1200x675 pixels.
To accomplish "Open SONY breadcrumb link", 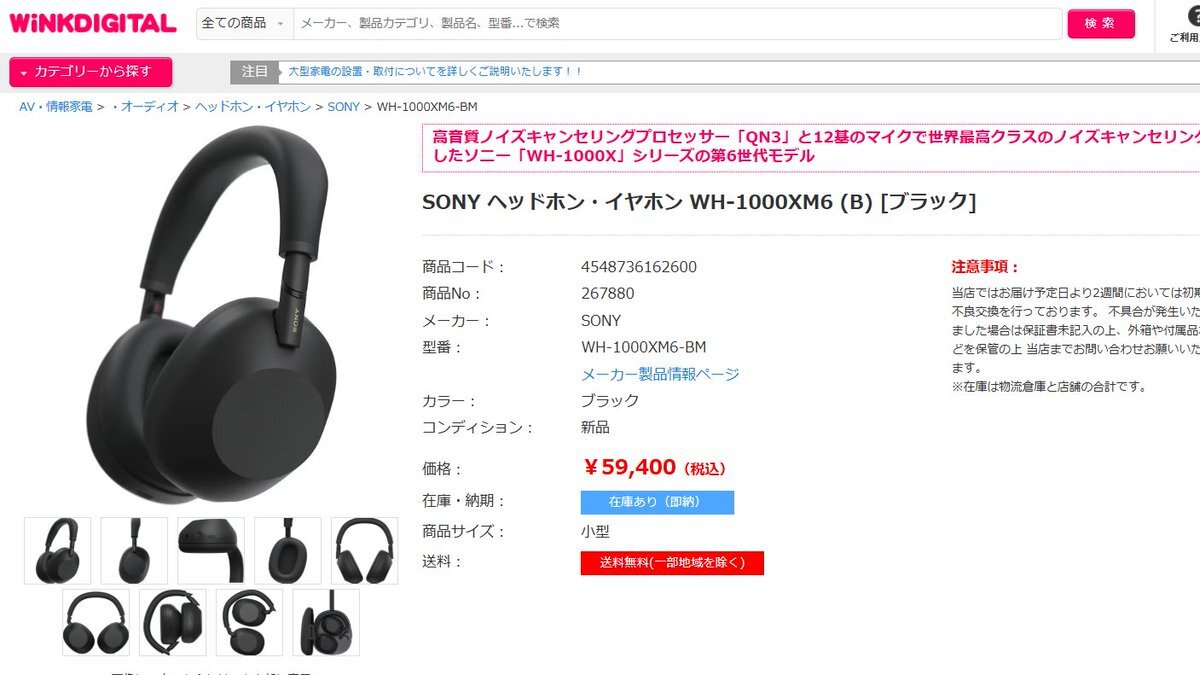I will tap(344, 106).
